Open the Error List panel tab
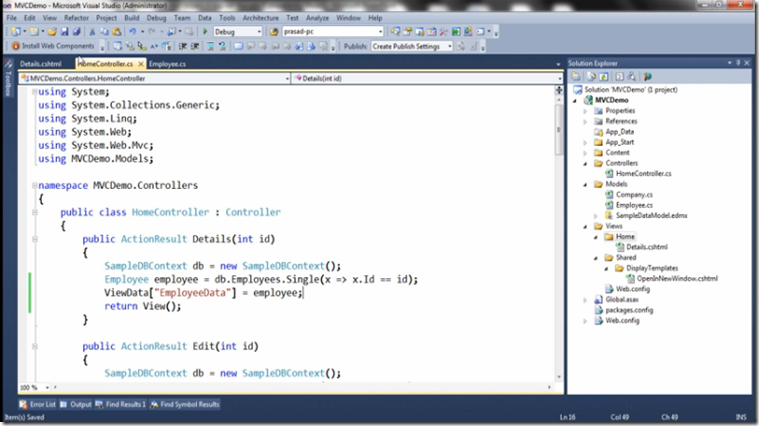This screenshot has width=759, height=426. 38,404
